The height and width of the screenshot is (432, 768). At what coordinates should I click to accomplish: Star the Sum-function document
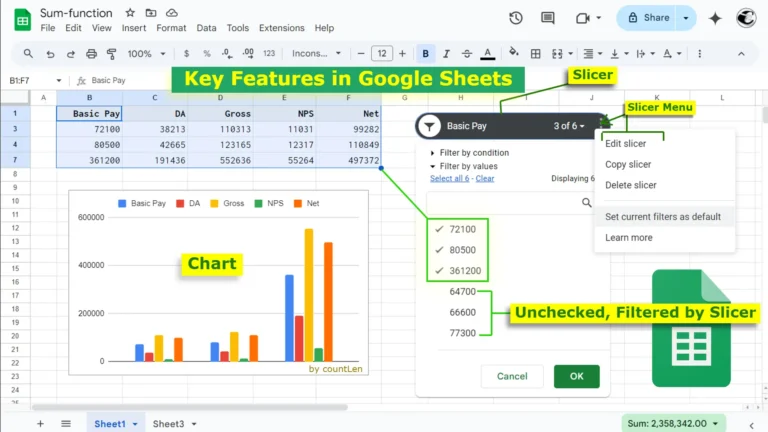[130, 13]
